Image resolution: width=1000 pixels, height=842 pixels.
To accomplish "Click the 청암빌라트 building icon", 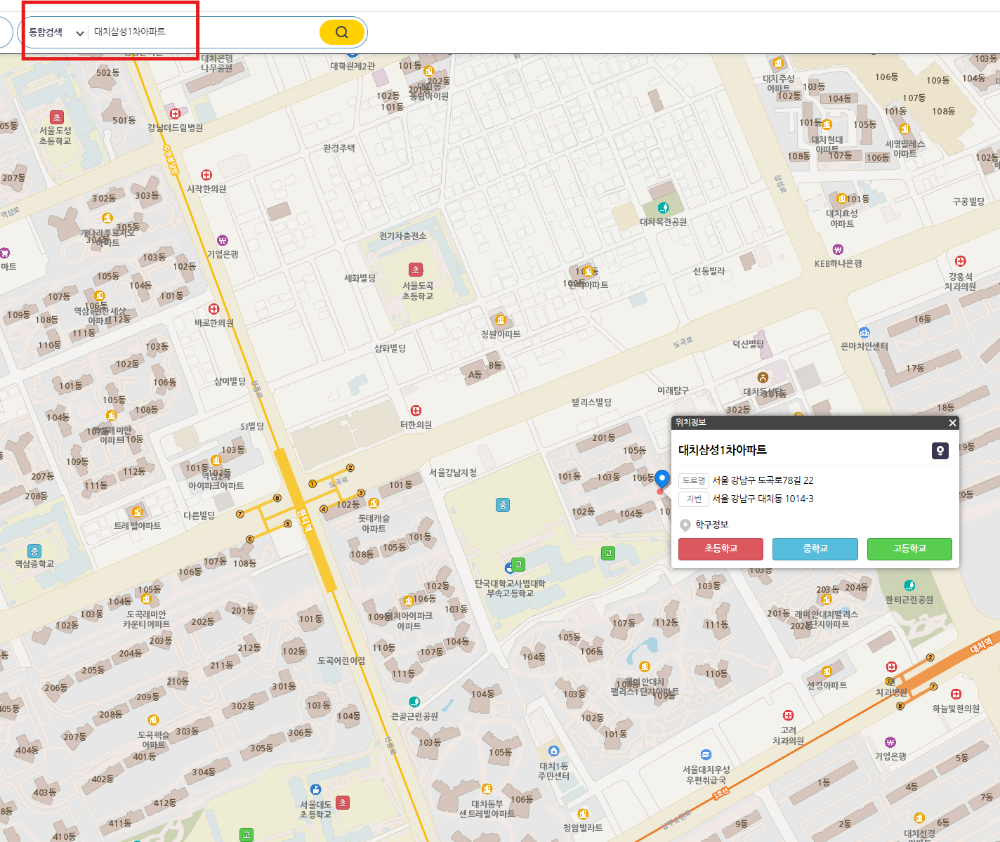I will pyautogui.click(x=582, y=815).
